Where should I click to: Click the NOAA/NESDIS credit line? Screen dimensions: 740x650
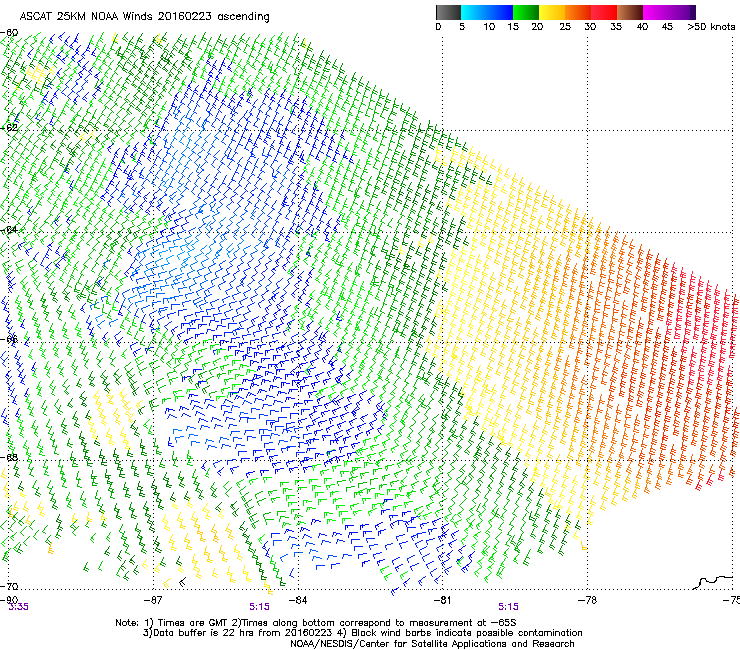(432, 644)
